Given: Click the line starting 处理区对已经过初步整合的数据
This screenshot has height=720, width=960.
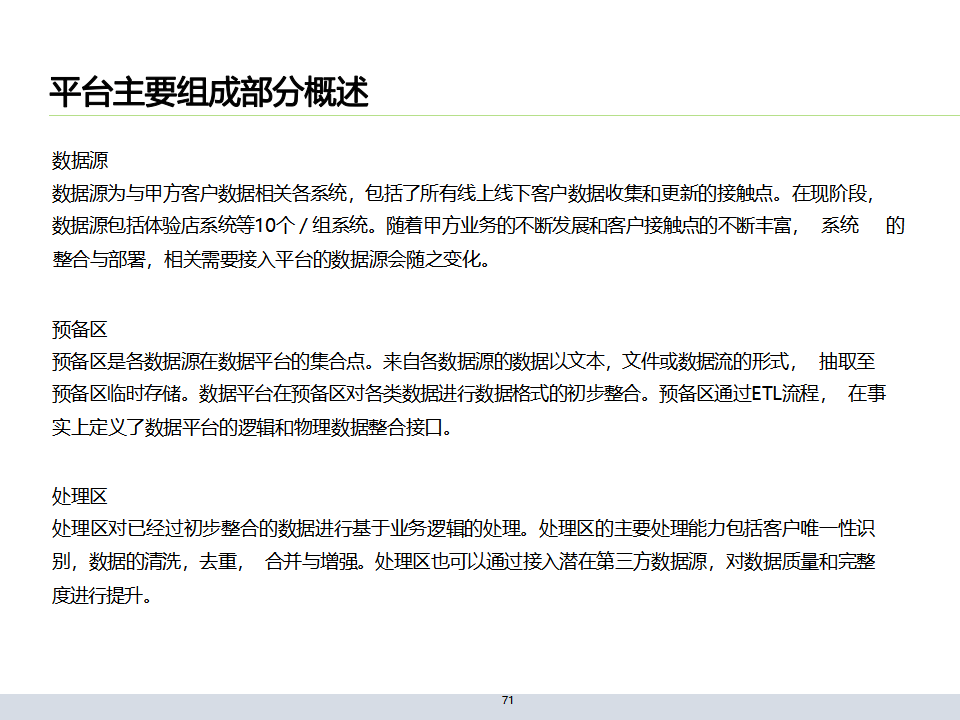Looking at the screenshot, I should tap(463, 528).
